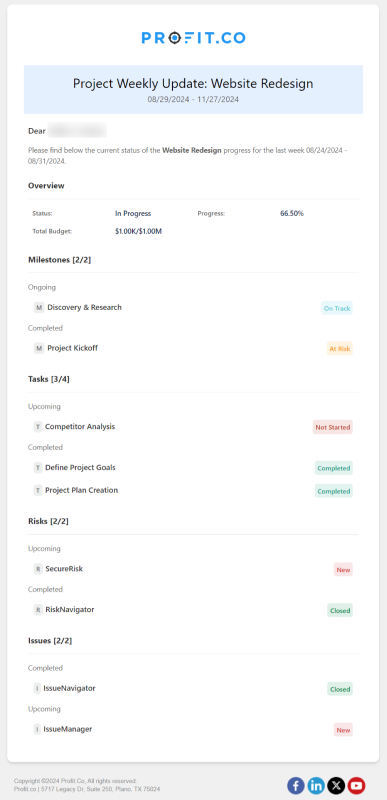
Task: Click the On Track status badge
Action: pos(337,308)
